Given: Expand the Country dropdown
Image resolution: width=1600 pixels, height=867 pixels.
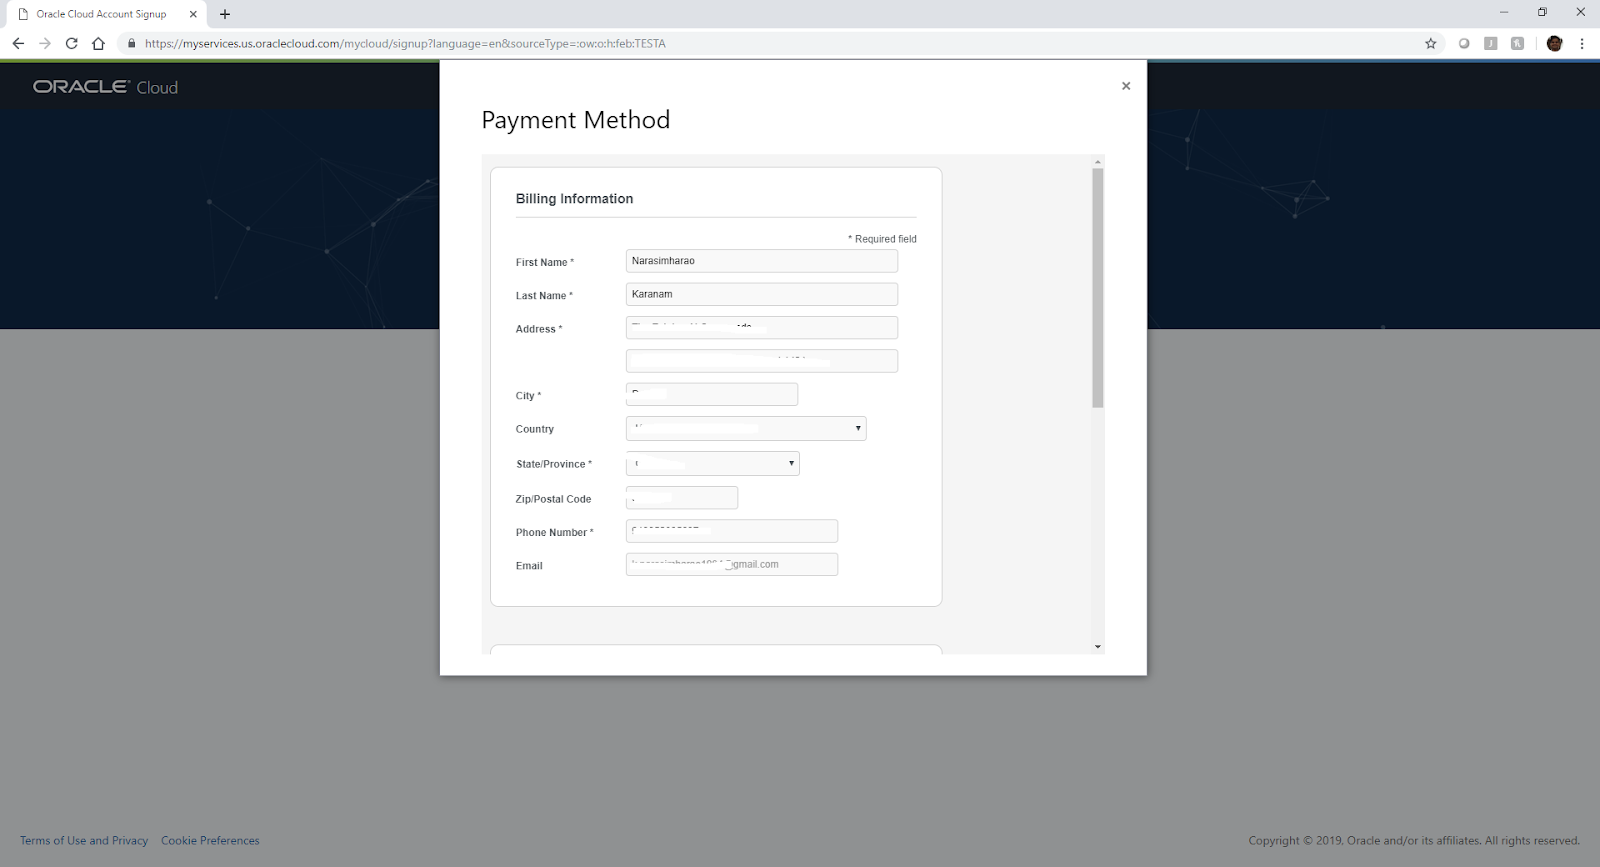Looking at the screenshot, I should pos(746,428).
